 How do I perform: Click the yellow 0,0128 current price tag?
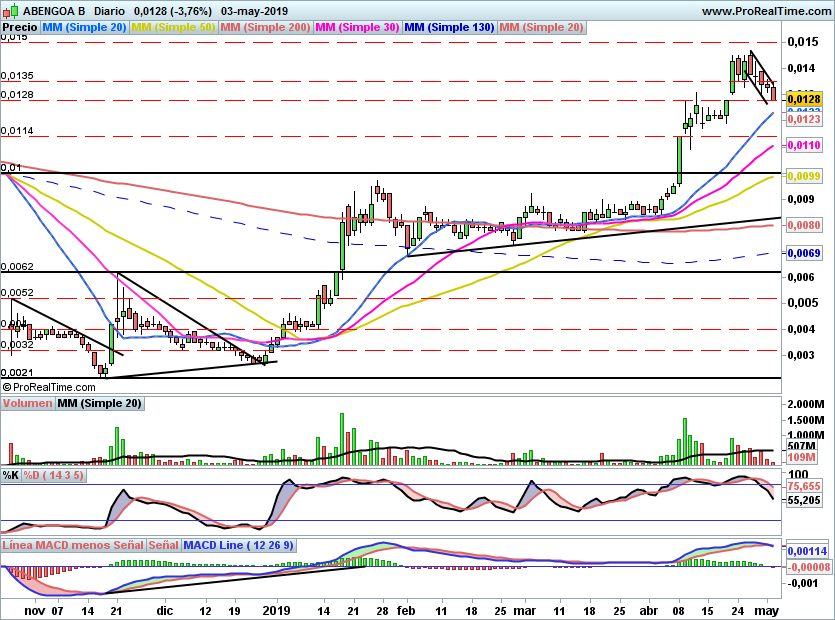pos(804,99)
